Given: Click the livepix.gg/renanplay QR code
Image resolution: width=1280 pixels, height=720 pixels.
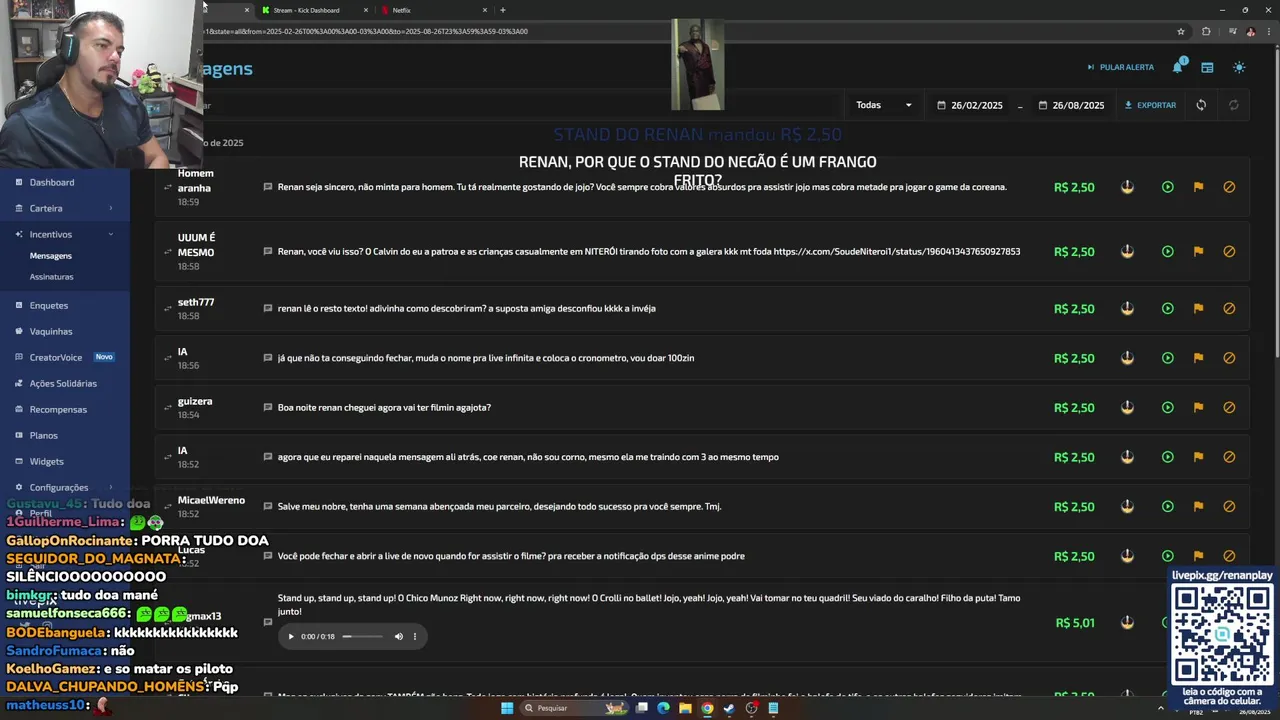Looking at the screenshot, I should [1221, 635].
